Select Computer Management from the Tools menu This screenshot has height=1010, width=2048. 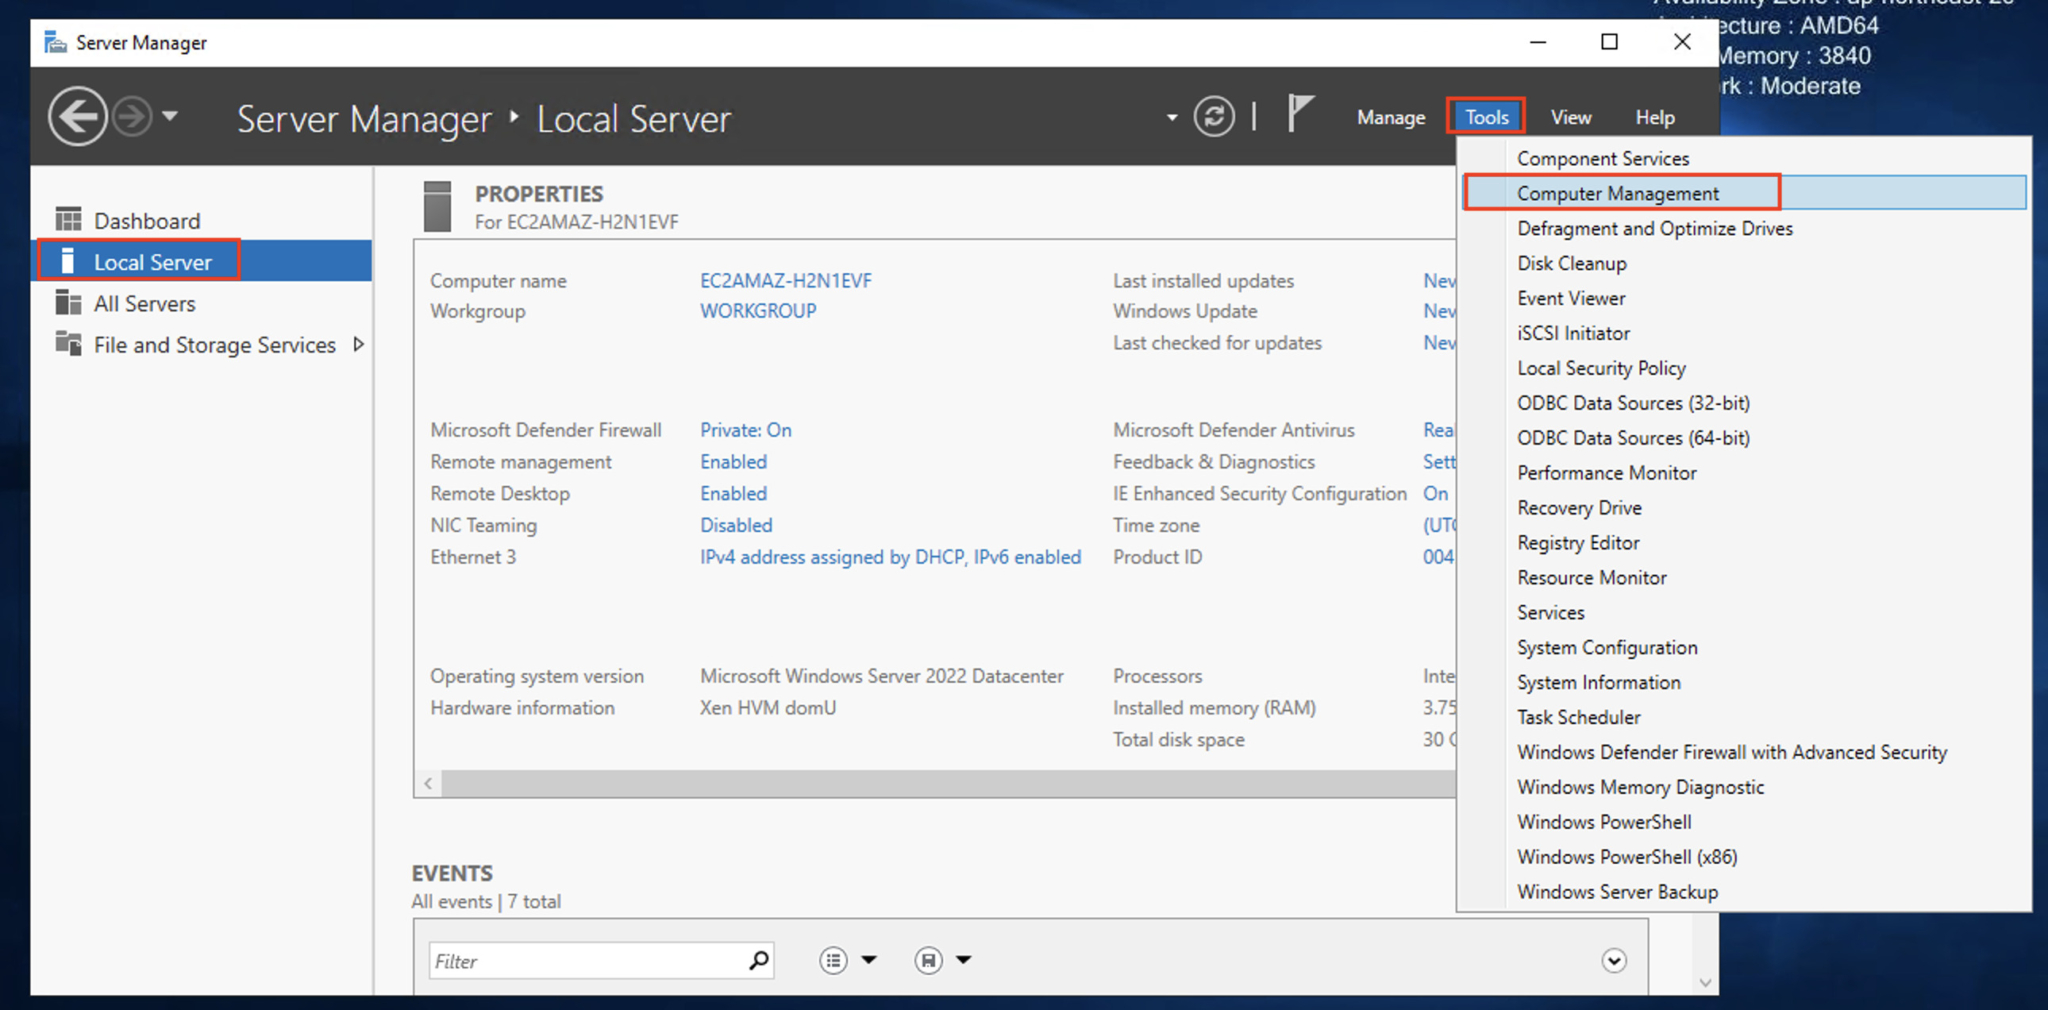pyautogui.click(x=1617, y=192)
